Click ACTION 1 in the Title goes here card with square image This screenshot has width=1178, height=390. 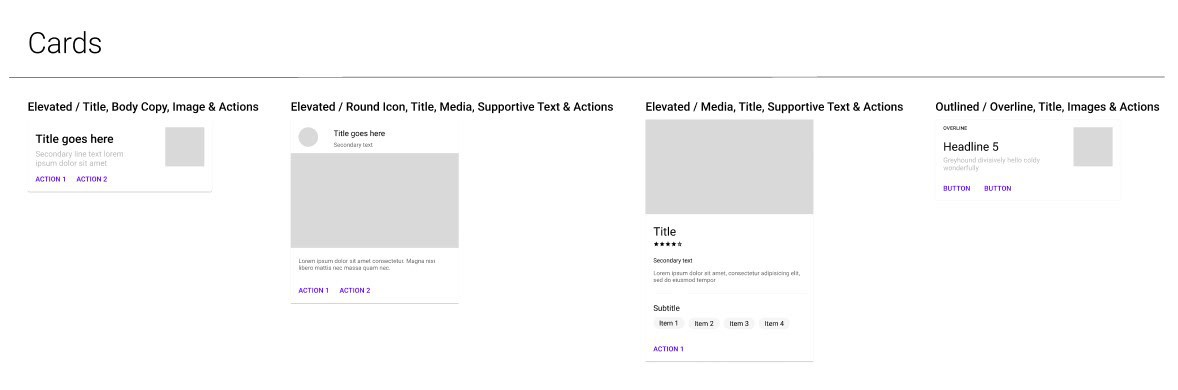(50, 180)
